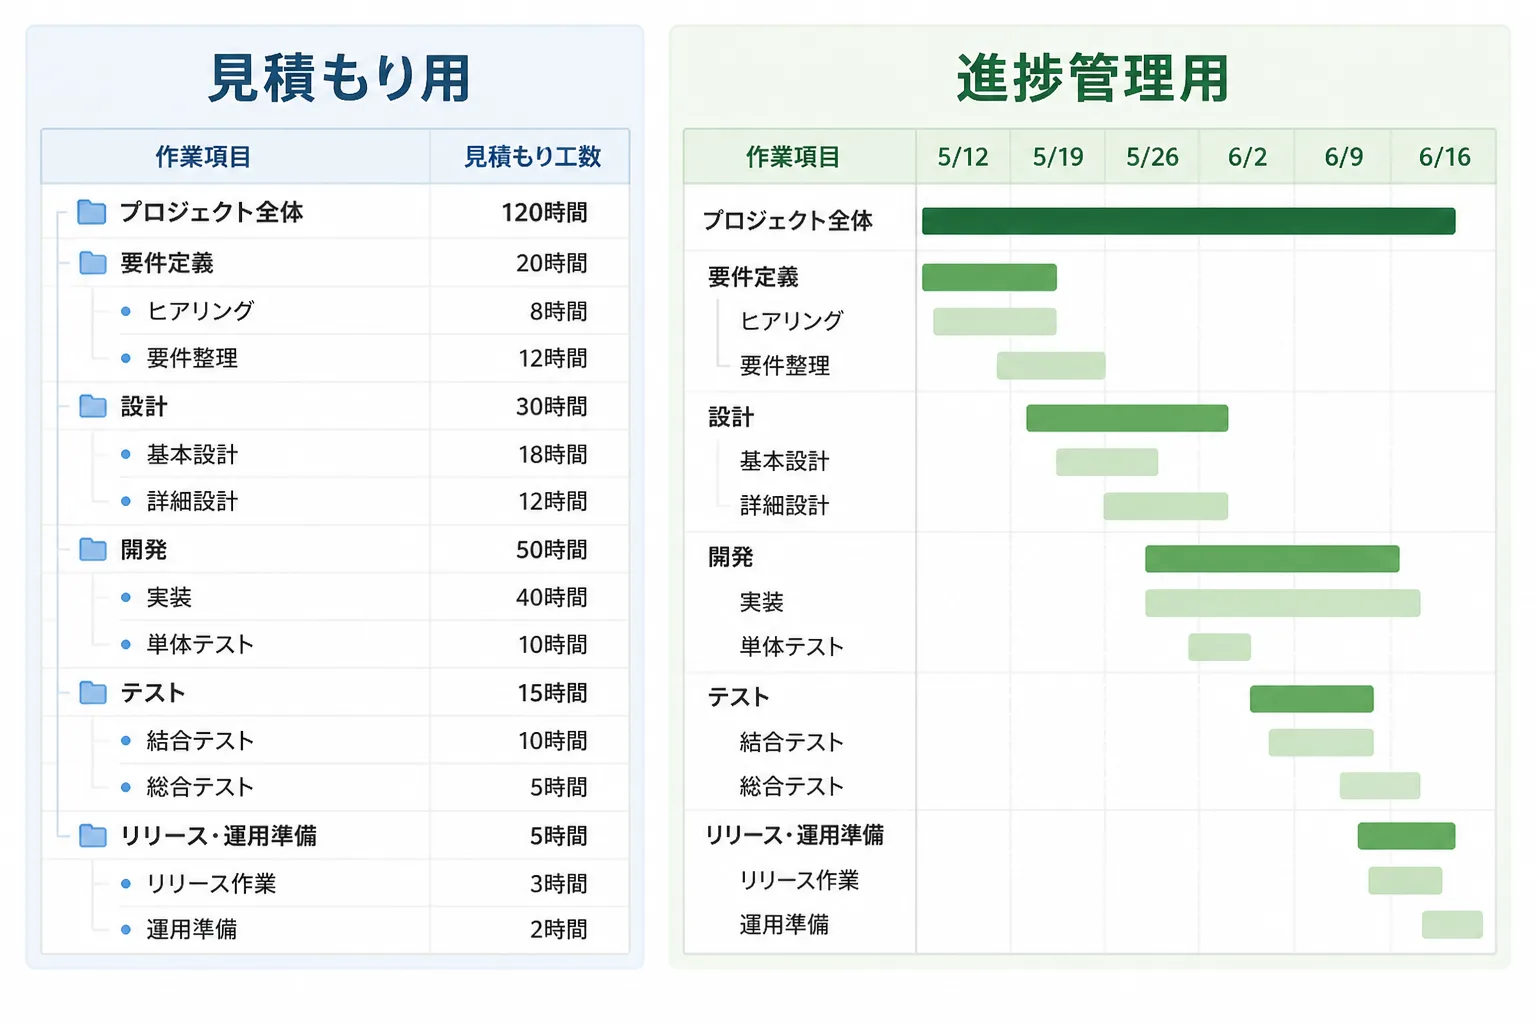Select the リリース作業 row in estimate table

[335, 883]
